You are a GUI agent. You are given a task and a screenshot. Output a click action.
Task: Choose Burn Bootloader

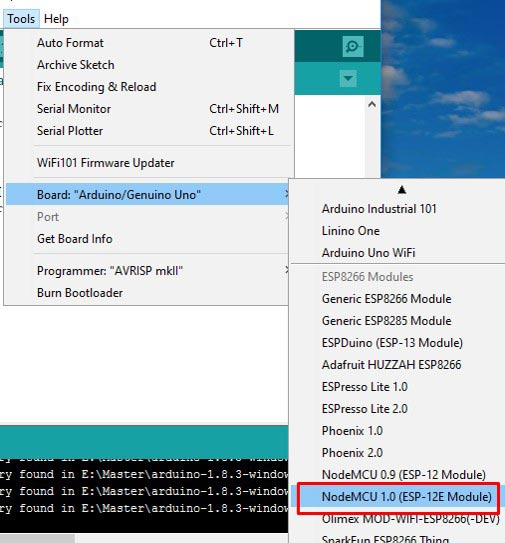click(147, 293)
